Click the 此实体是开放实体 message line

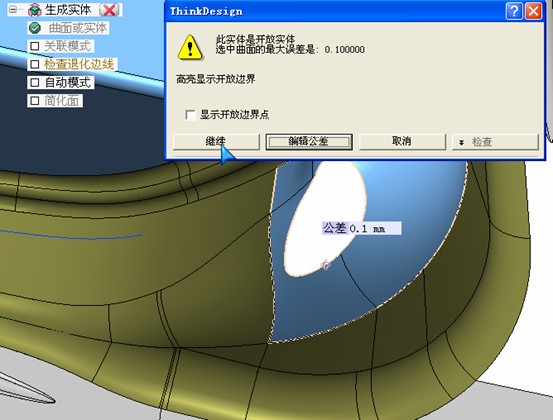pyautogui.click(x=255, y=39)
